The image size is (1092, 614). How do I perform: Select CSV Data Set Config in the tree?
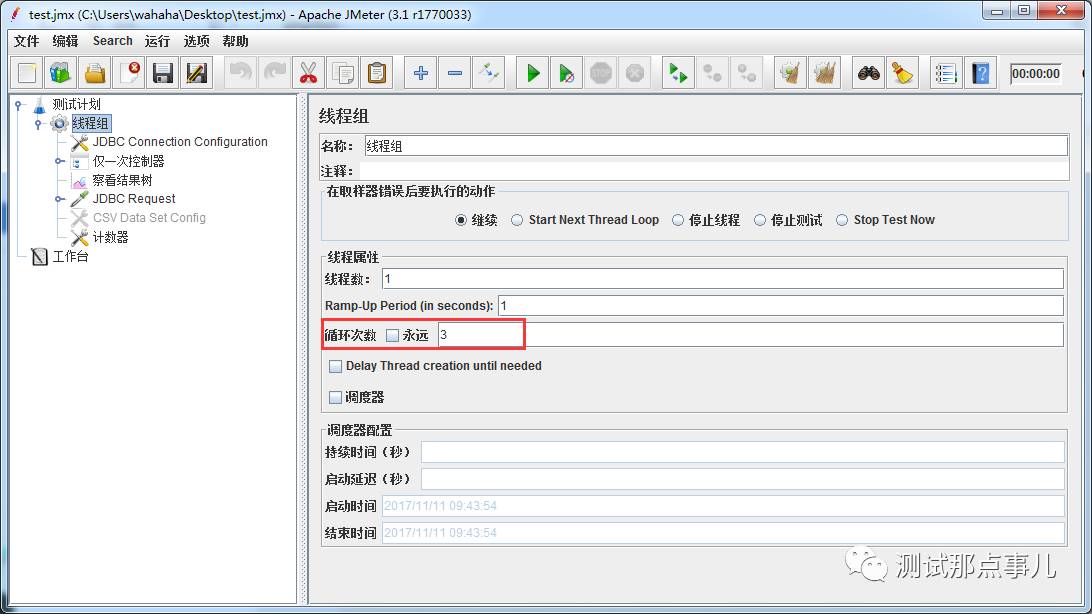tap(149, 218)
